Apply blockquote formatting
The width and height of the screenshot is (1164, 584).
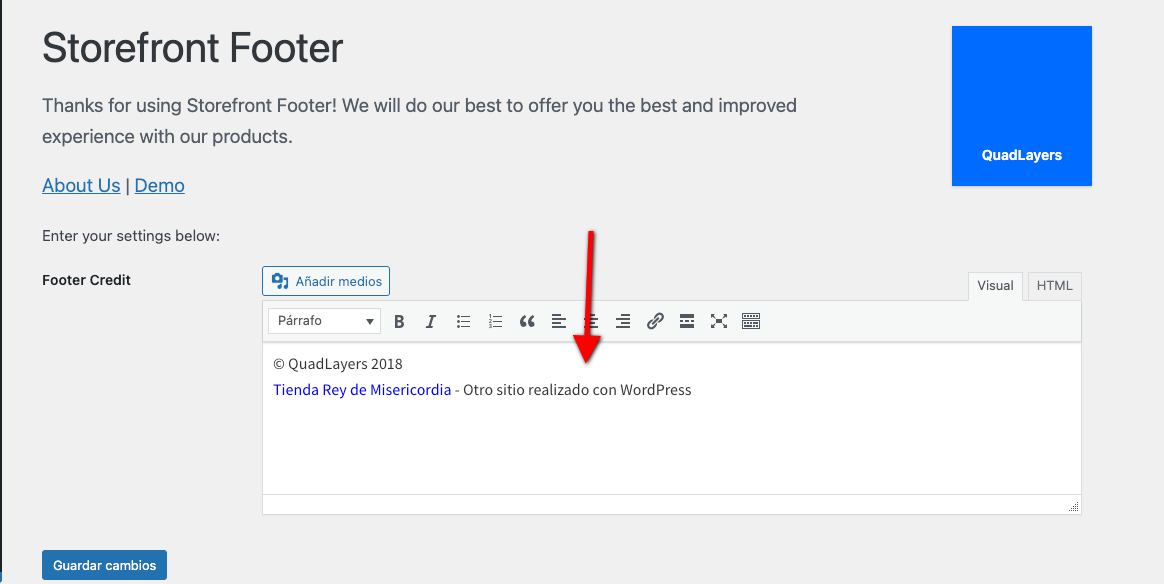(x=527, y=321)
